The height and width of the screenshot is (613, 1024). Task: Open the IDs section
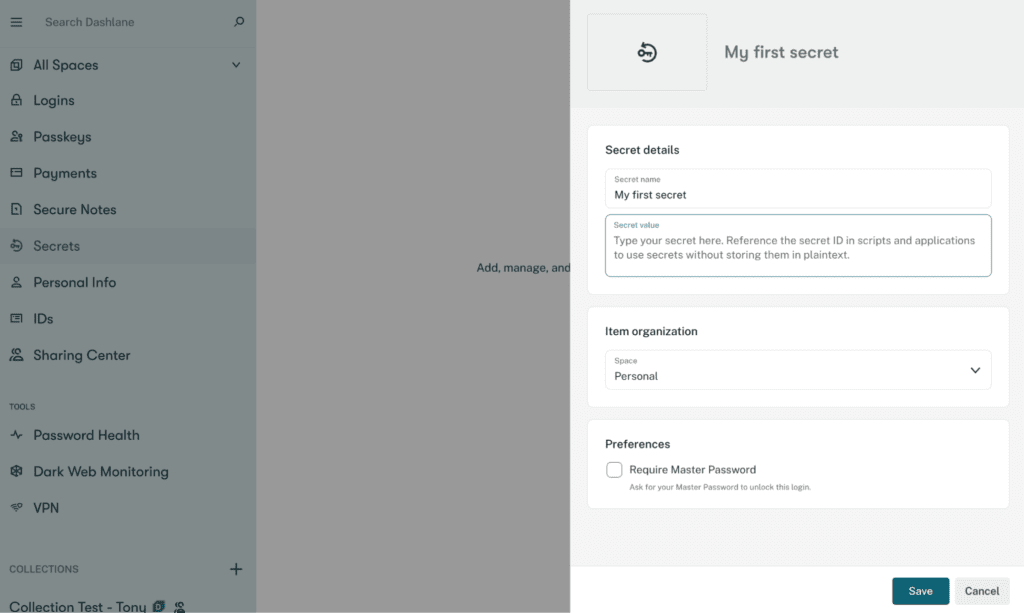click(x=15, y=318)
